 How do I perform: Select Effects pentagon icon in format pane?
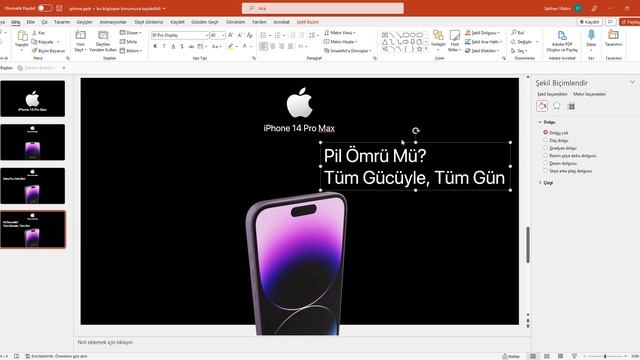click(556, 106)
